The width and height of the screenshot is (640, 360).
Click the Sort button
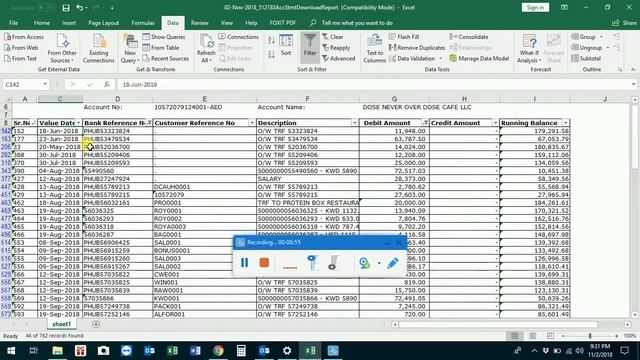tap(286, 45)
